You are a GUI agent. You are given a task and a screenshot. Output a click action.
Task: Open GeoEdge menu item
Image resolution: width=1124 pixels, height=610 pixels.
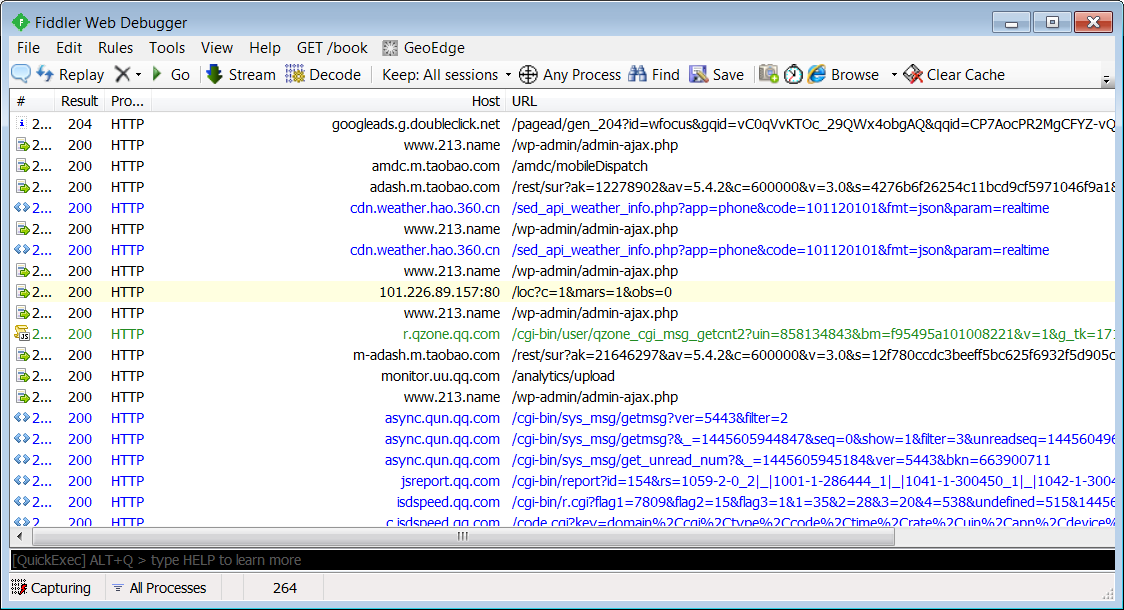click(424, 47)
